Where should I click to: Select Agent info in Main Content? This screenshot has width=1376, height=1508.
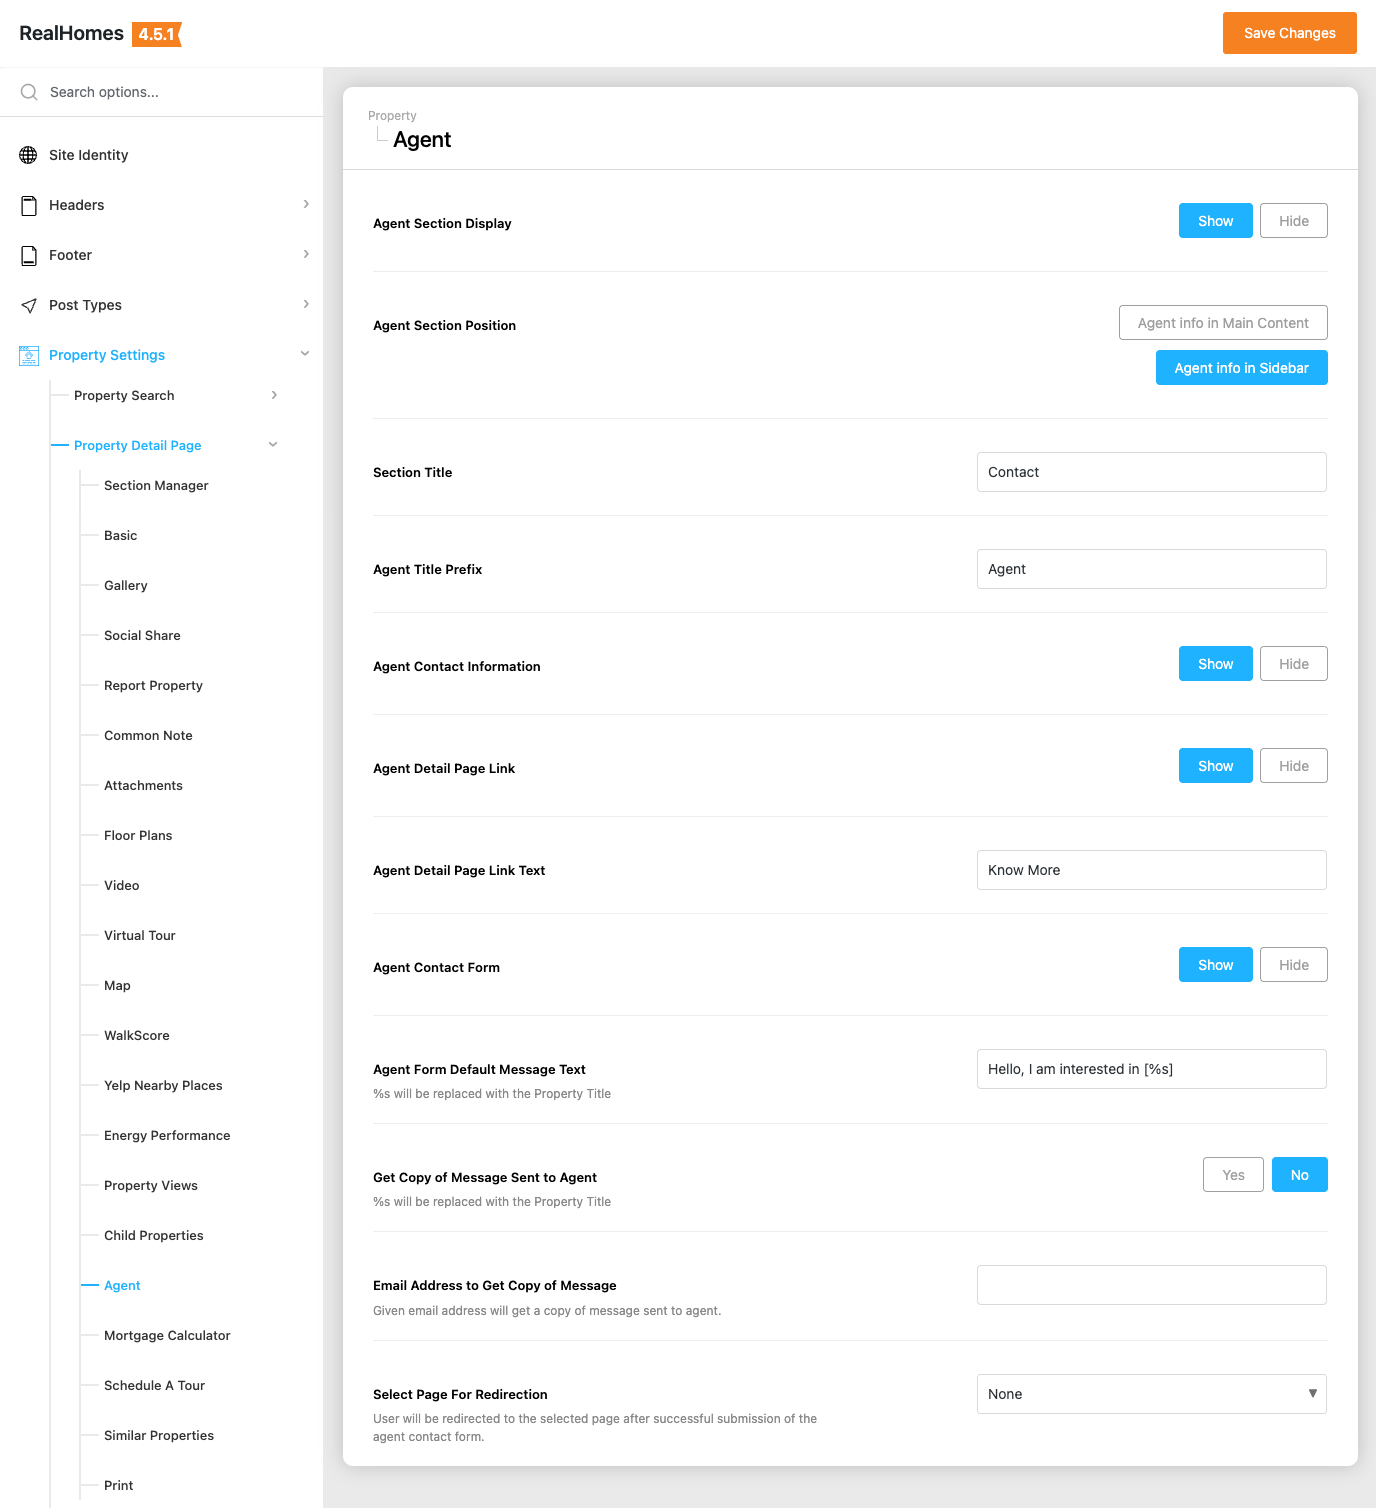1222,323
